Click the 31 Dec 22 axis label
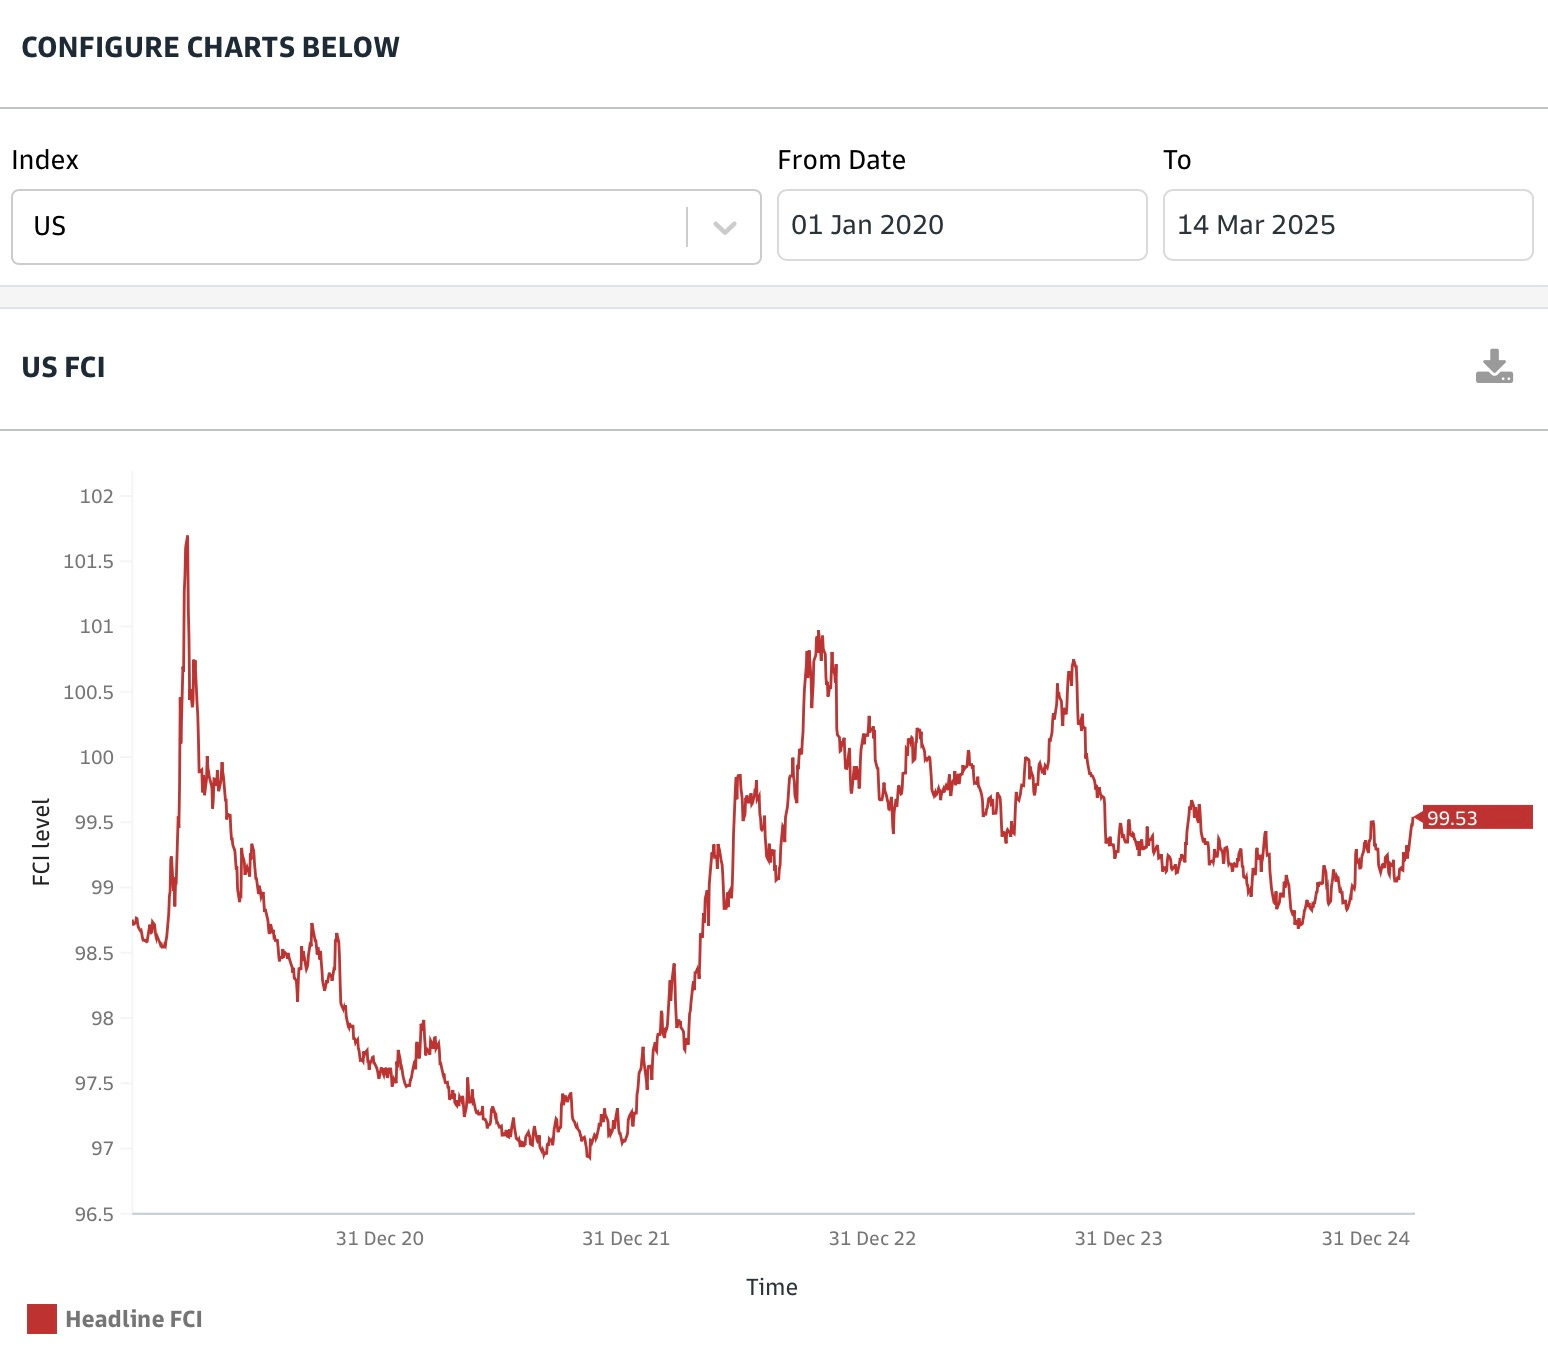Viewport: 1548px width, 1355px height. click(872, 1238)
